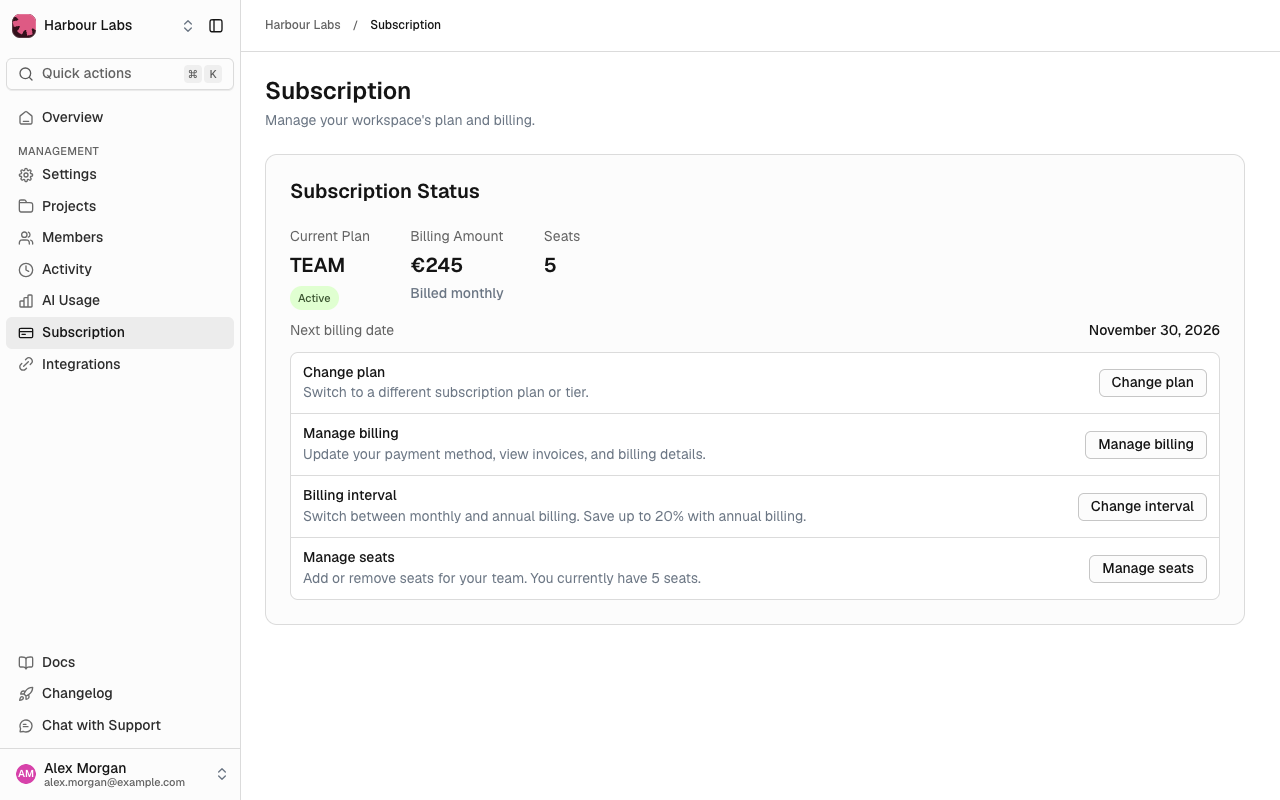Click the Subscription Status heading
Image resolution: width=1280 pixels, height=800 pixels.
[385, 192]
